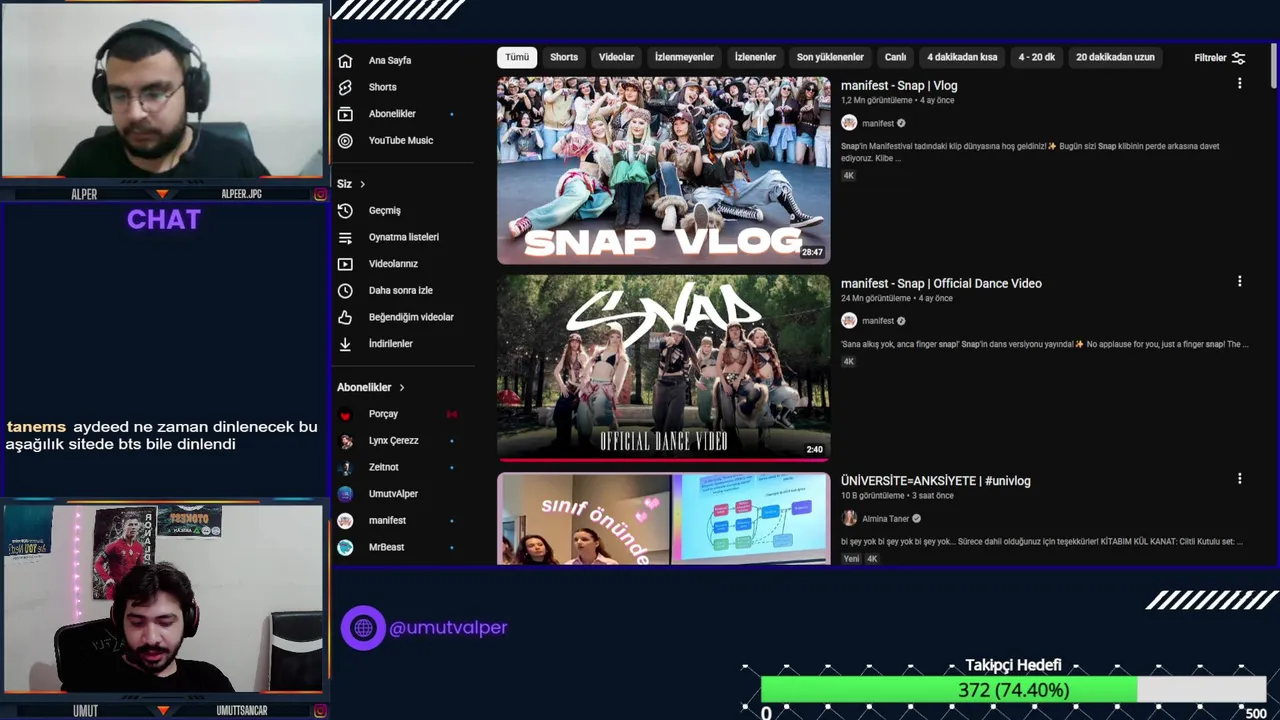Open the Videolarınız icon

pyautogui.click(x=345, y=264)
